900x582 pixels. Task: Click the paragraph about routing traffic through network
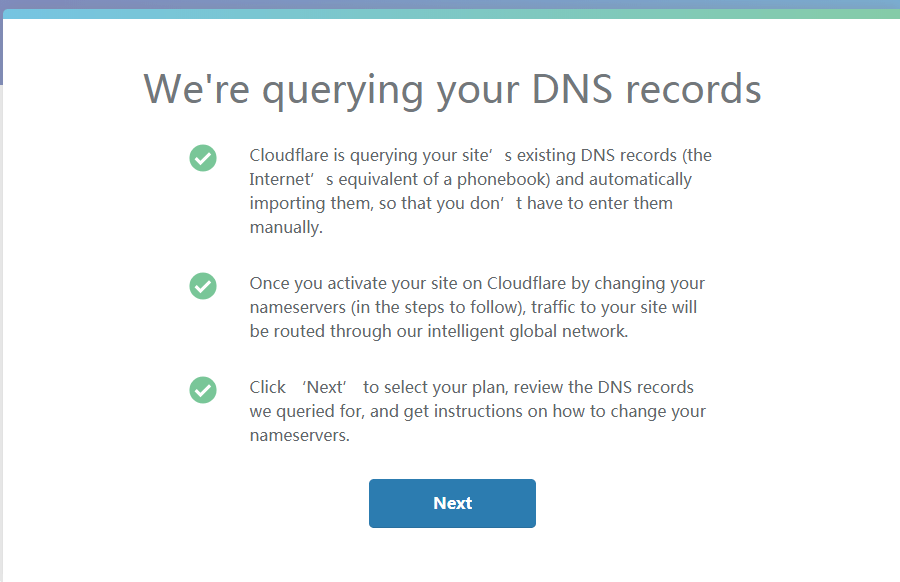[x=477, y=307]
